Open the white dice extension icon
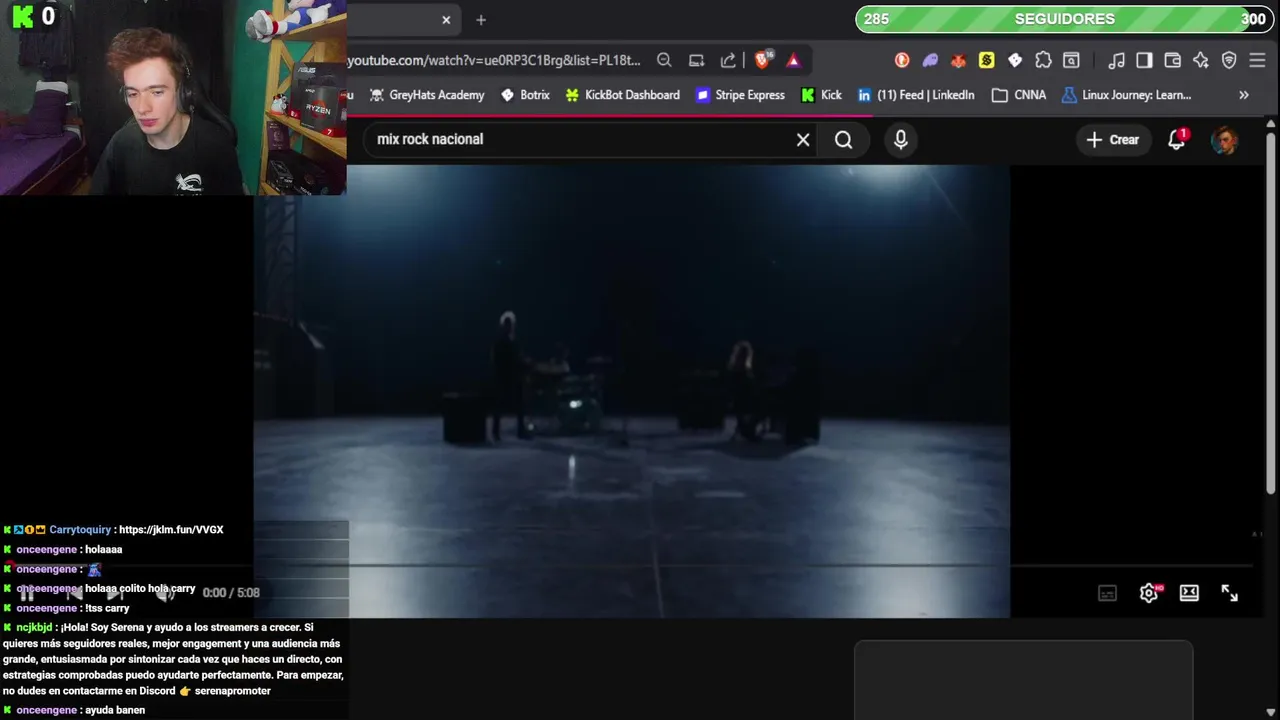 (x=1015, y=60)
